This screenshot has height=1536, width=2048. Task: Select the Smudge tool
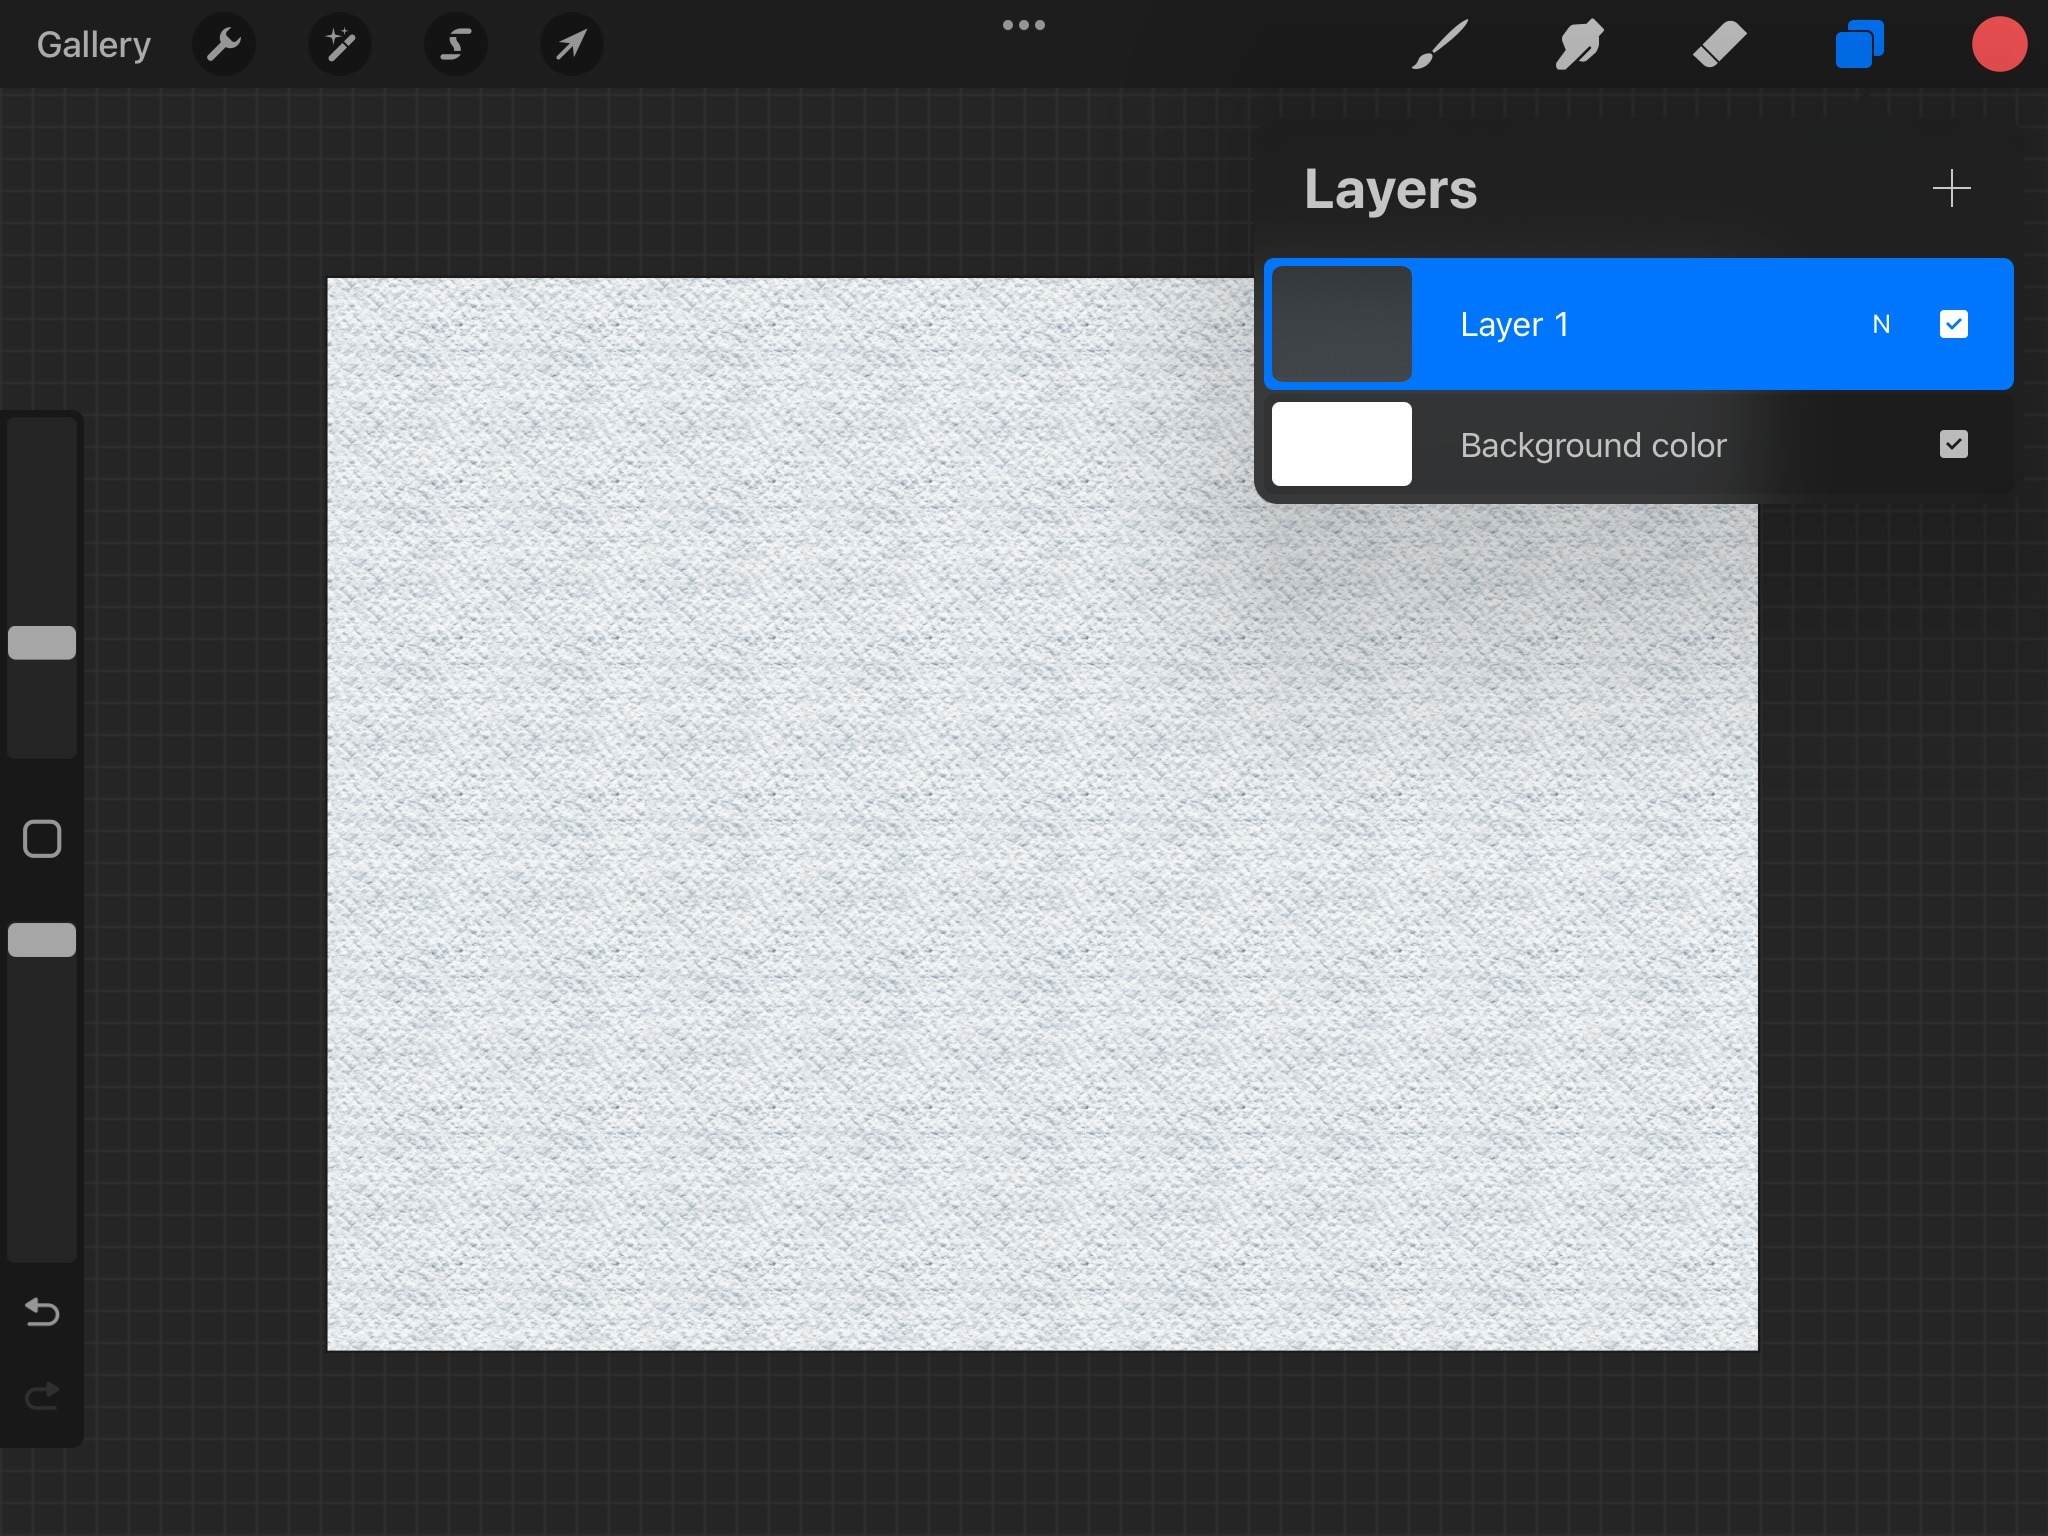click(x=1579, y=44)
